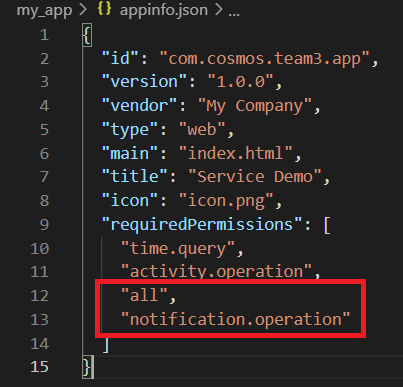The height and width of the screenshot is (387, 403).
Task: Click the "vendor" key
Action: click(139, 106)
